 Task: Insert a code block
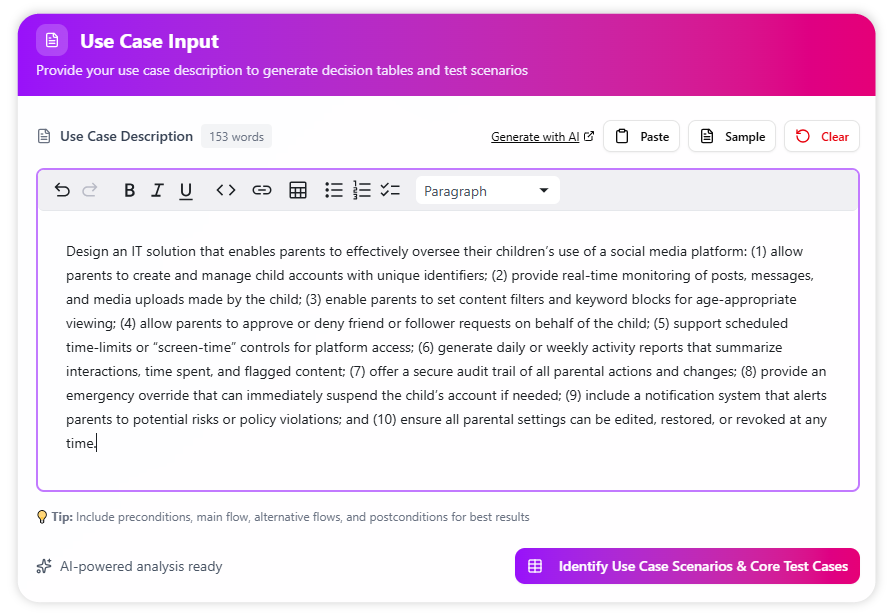(x=226, y=191)
